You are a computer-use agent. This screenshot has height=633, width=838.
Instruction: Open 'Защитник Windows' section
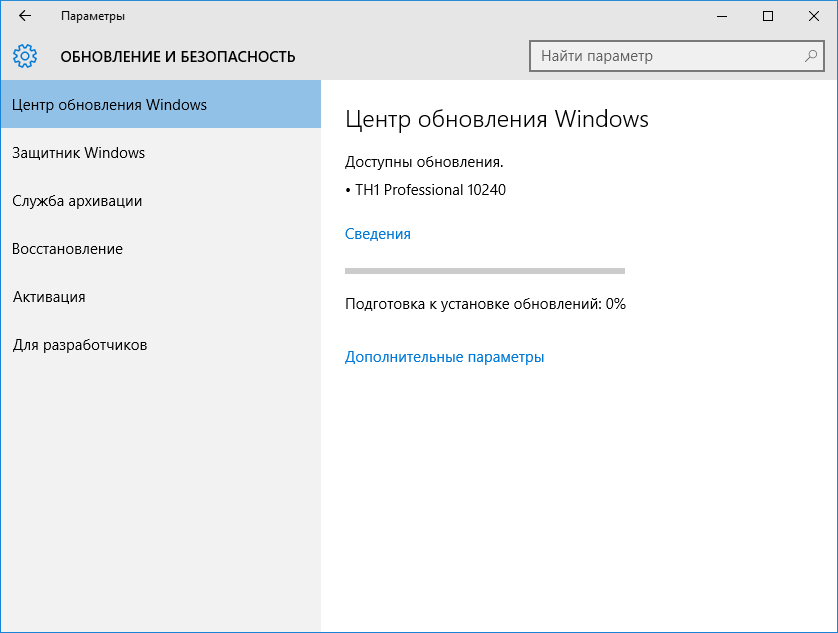(161, 152)
